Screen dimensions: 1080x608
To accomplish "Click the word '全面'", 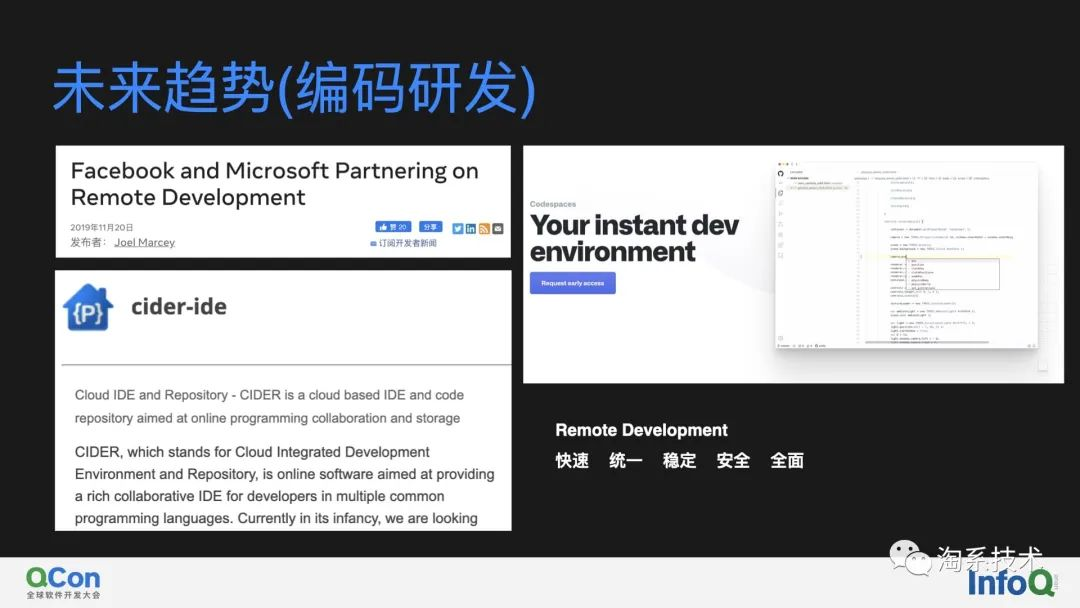I will tap(787, 461).
